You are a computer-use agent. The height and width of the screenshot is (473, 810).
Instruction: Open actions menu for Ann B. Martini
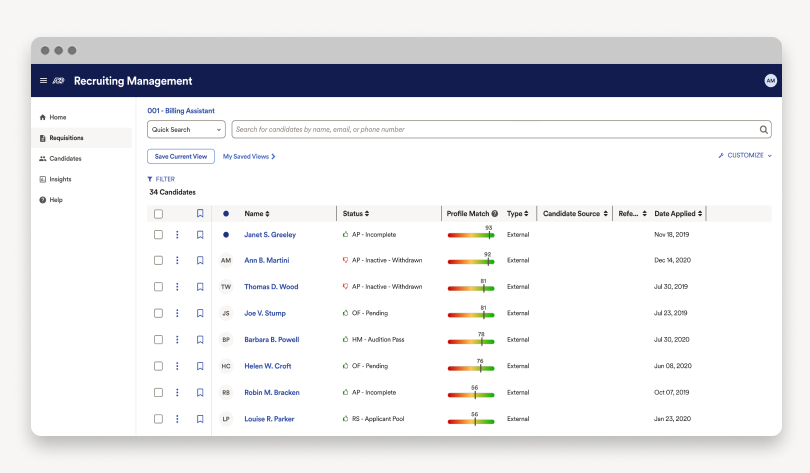pyautogui.click(x=177, y=260)
